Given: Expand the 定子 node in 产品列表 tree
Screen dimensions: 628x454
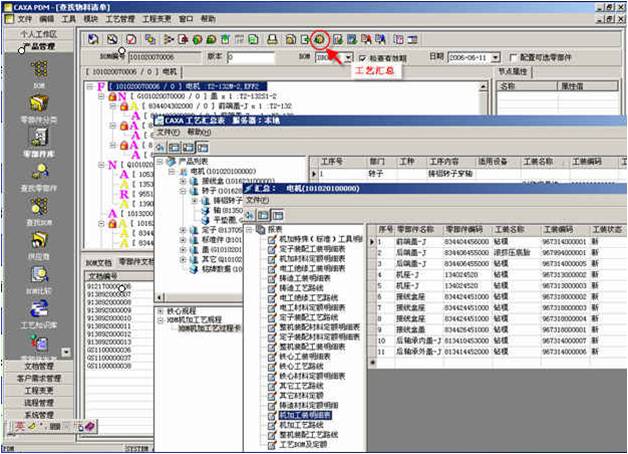Looking at the screenshot, I should coord(183,230).
